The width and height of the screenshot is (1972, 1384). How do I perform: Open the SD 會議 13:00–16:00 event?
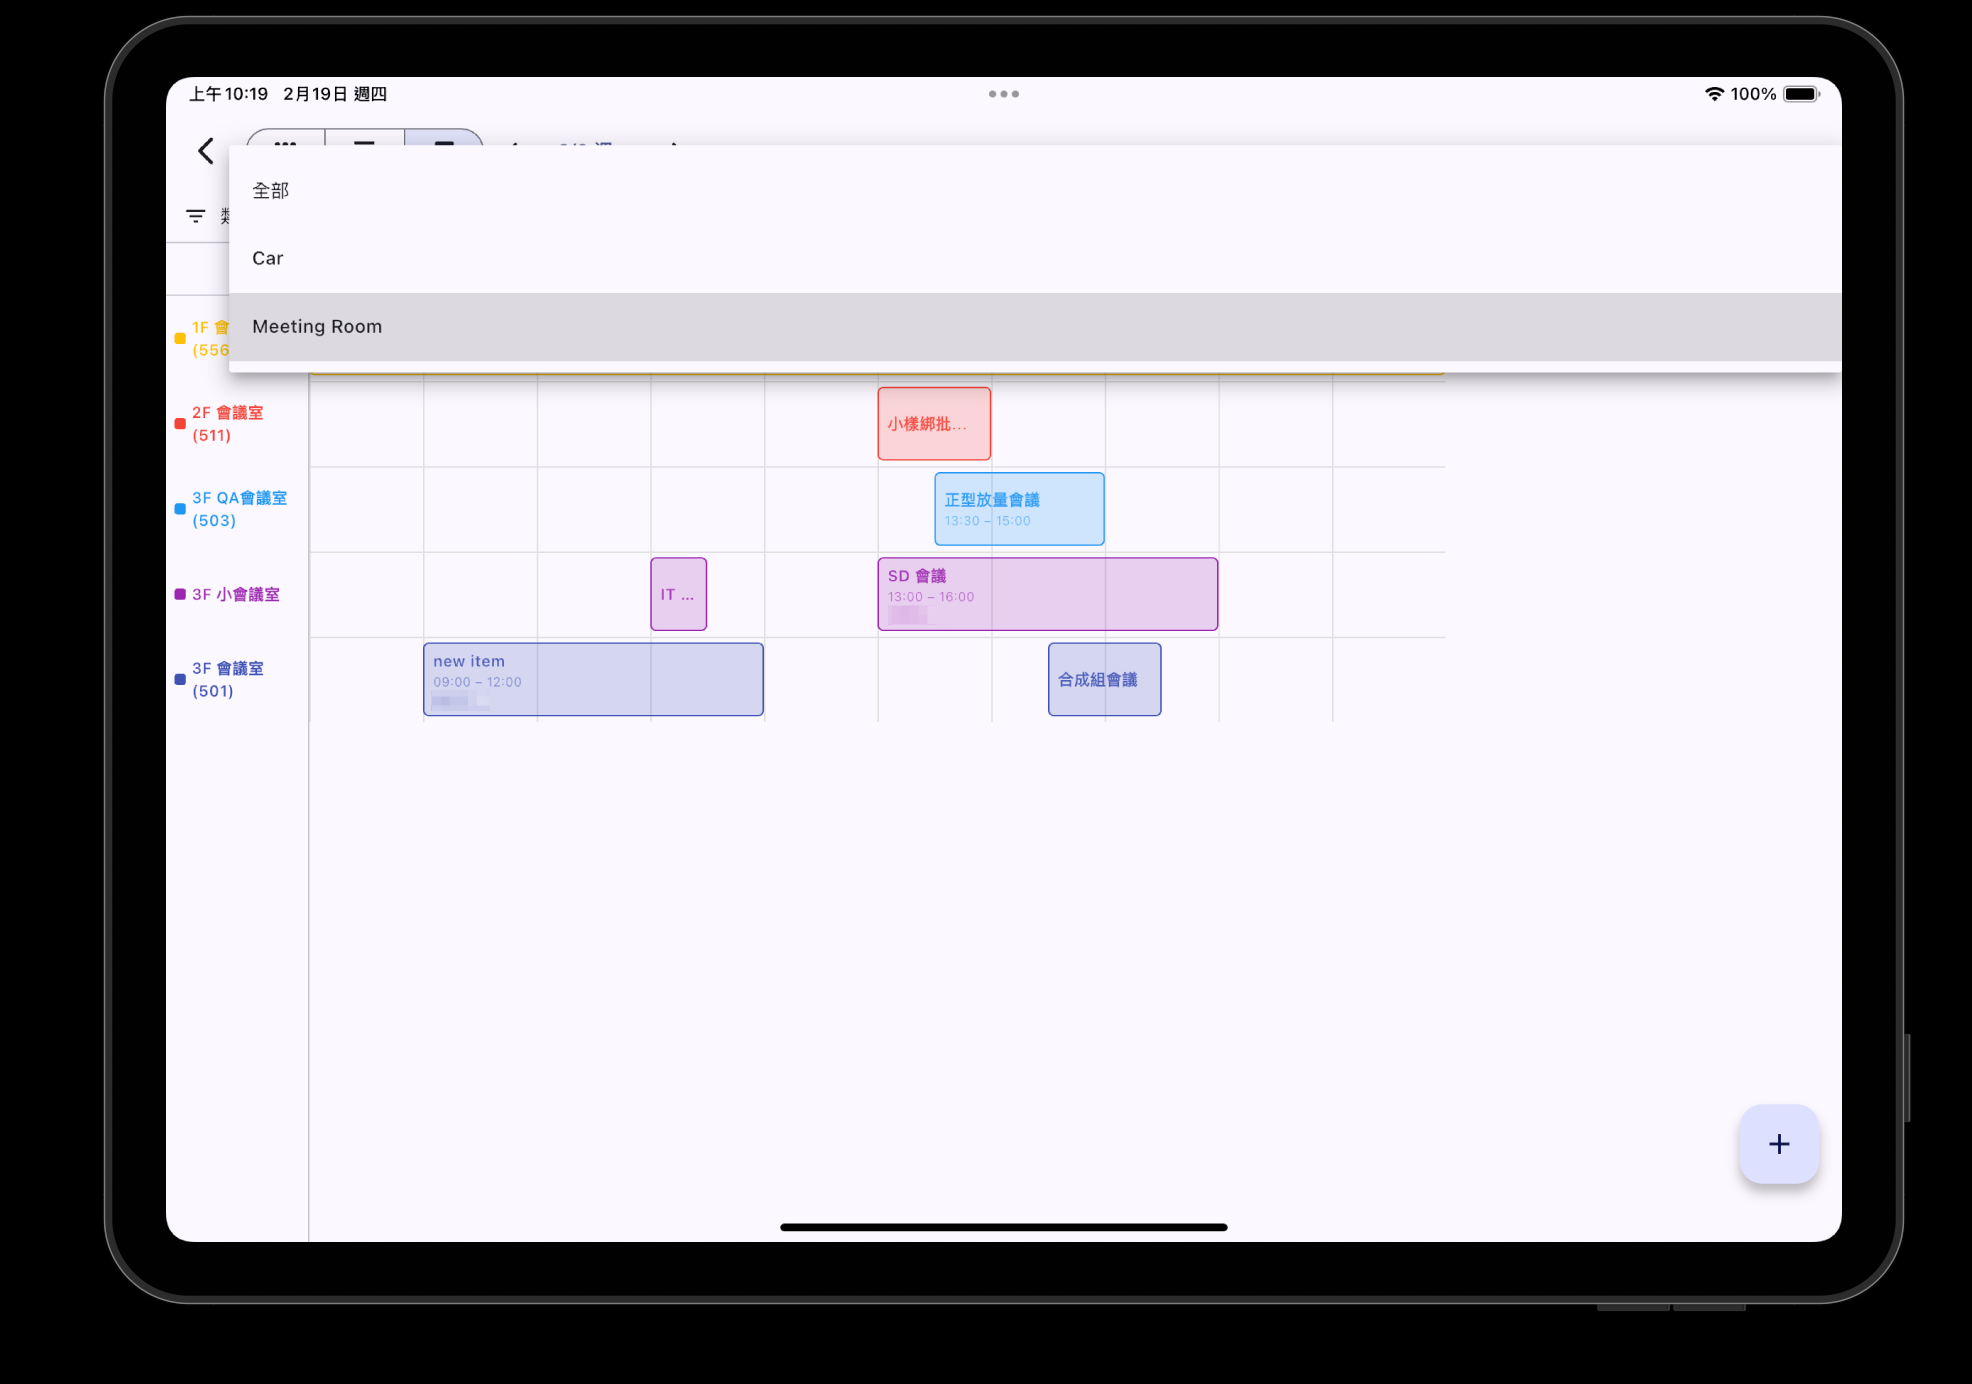tap(1047, 593)
